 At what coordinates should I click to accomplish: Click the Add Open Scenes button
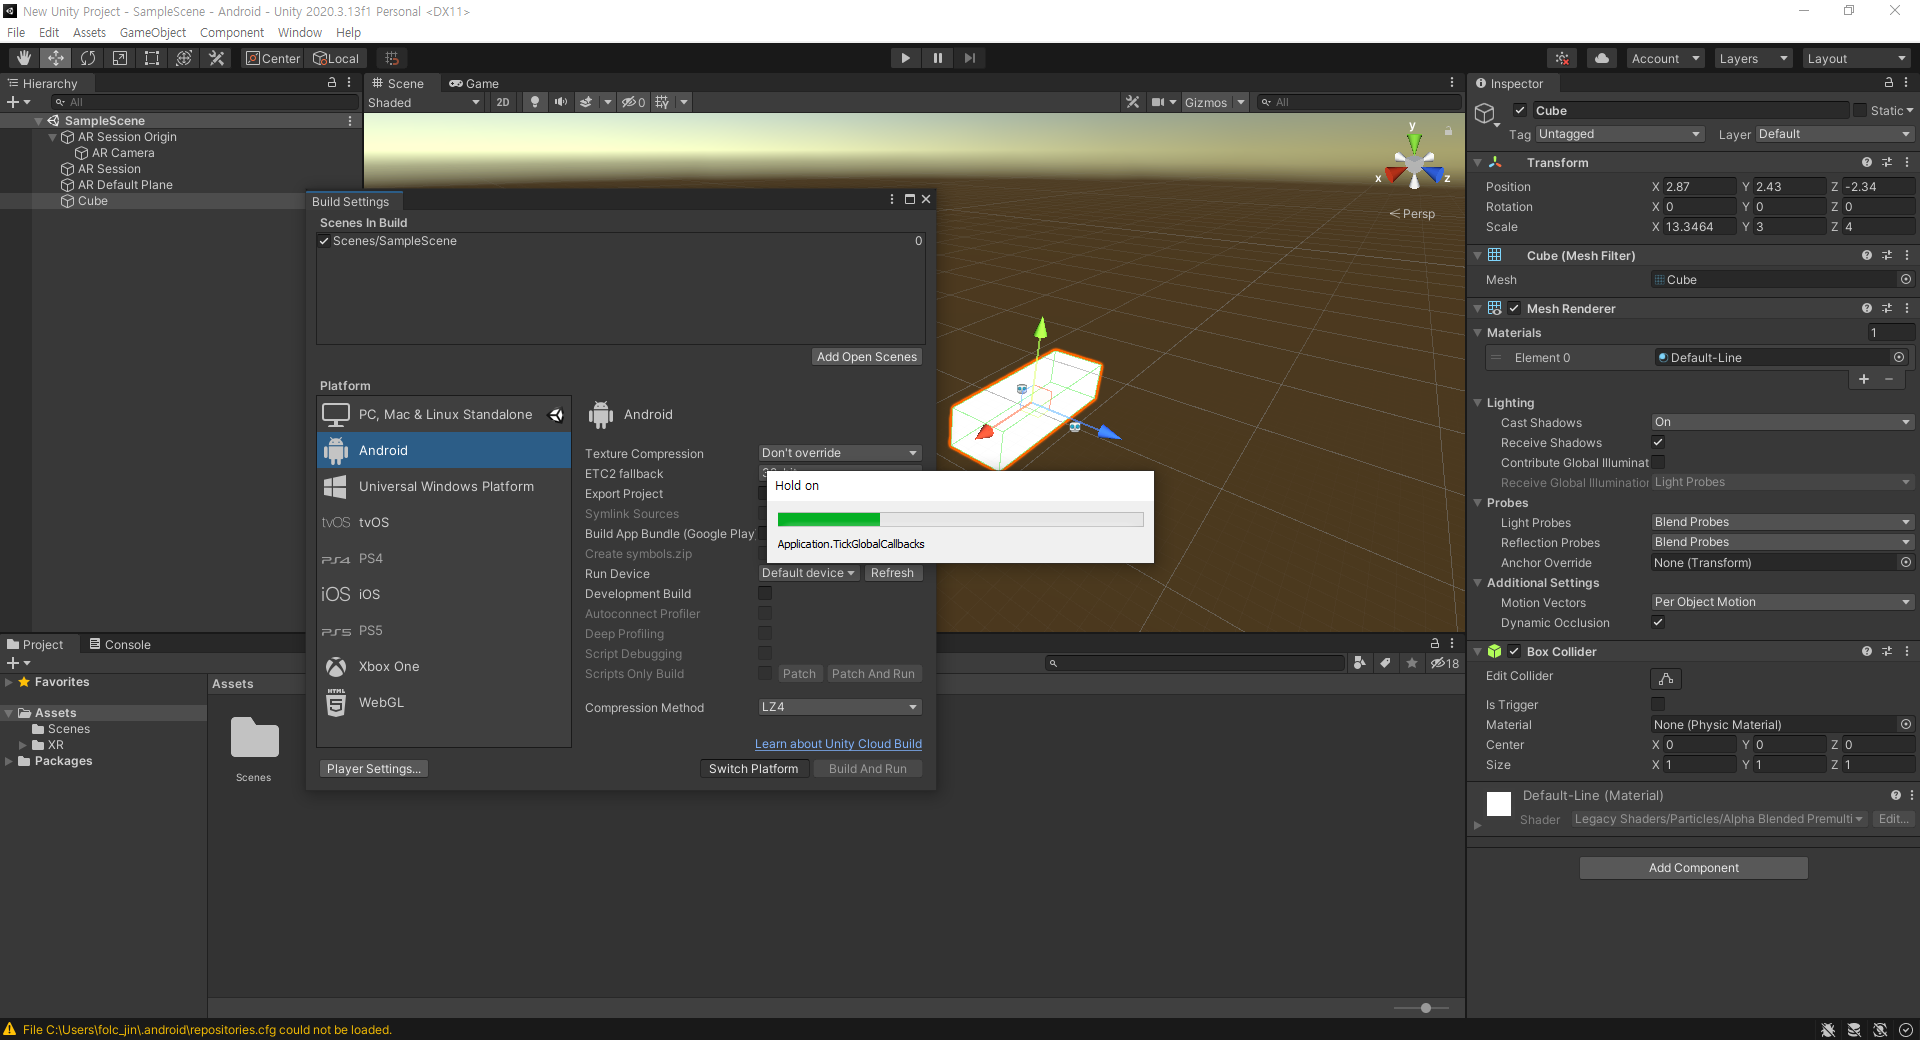tap(867, 357)
